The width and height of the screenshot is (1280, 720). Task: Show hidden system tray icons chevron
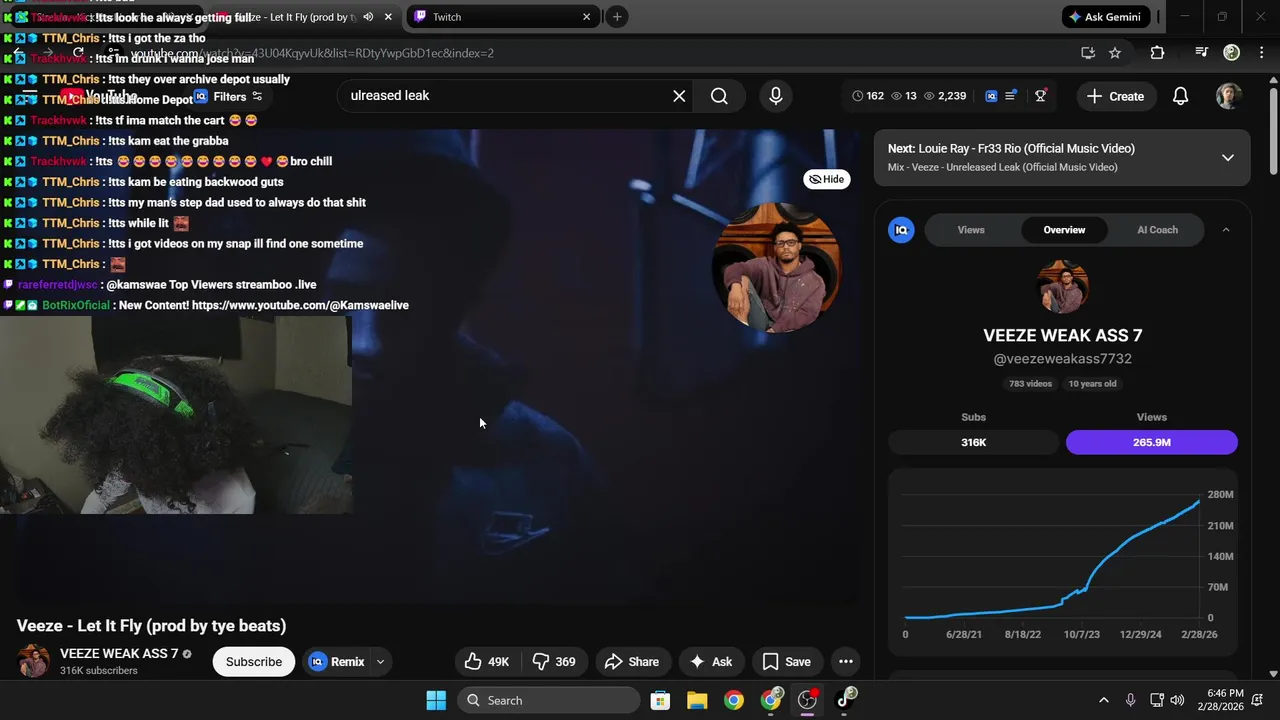tap(1103, 700)
